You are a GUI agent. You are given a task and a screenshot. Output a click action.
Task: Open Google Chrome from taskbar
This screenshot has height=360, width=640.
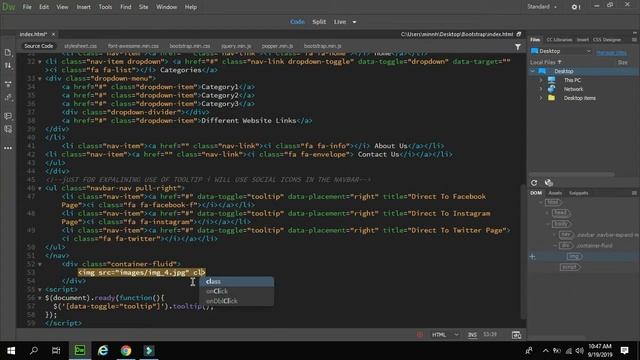point(126,351)
